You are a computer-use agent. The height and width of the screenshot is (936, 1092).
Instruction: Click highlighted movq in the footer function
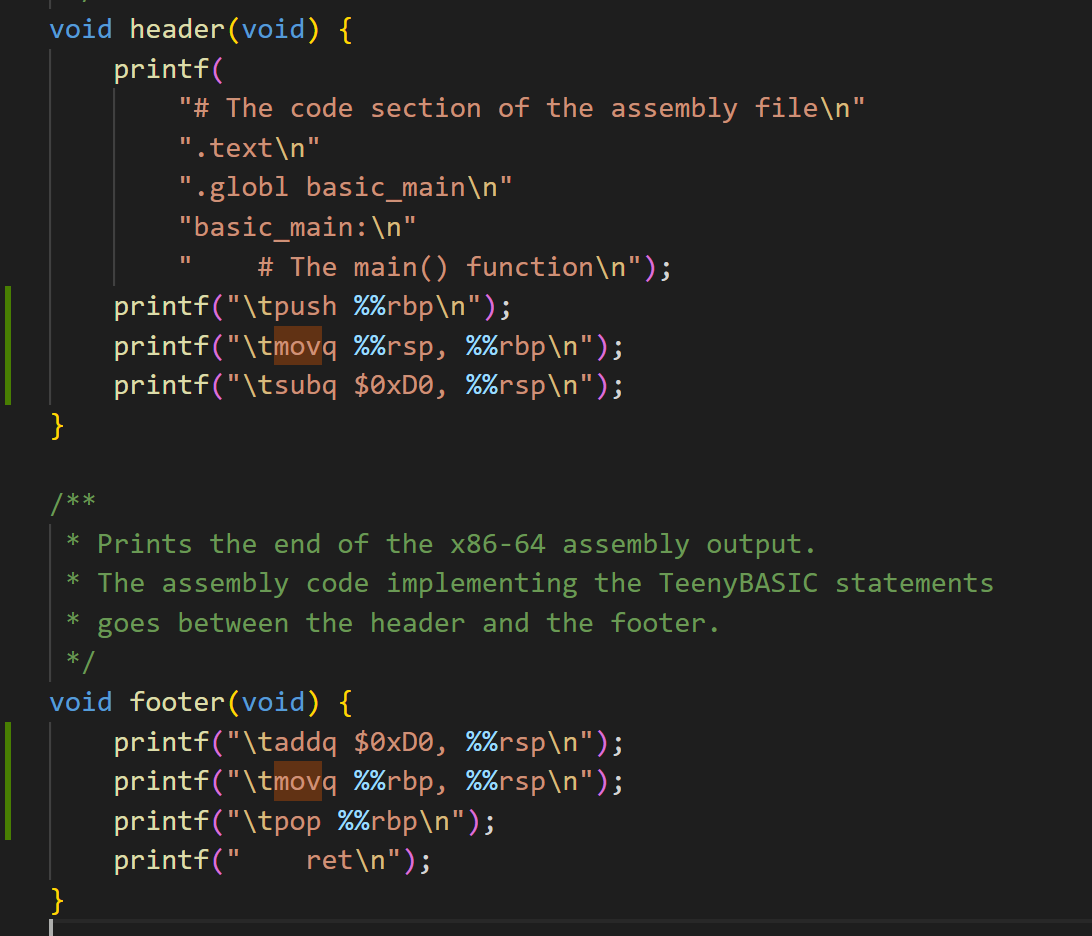point(297,780)
